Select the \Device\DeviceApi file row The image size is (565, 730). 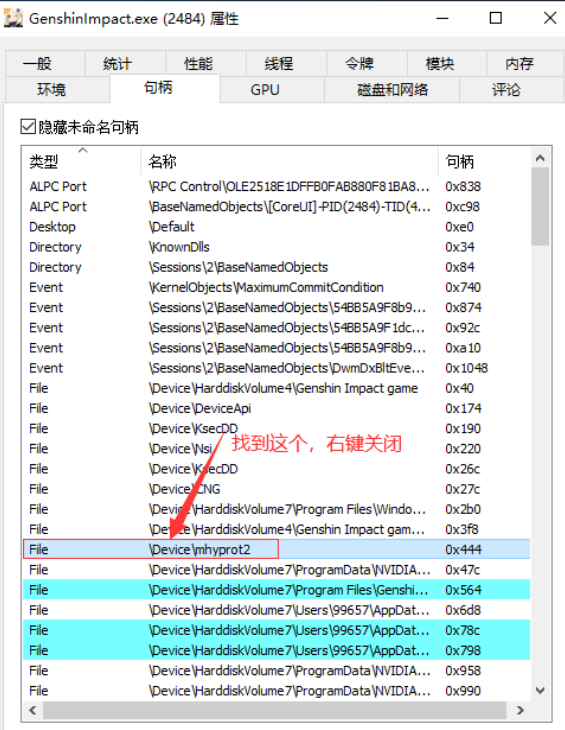tap(276, 408)
